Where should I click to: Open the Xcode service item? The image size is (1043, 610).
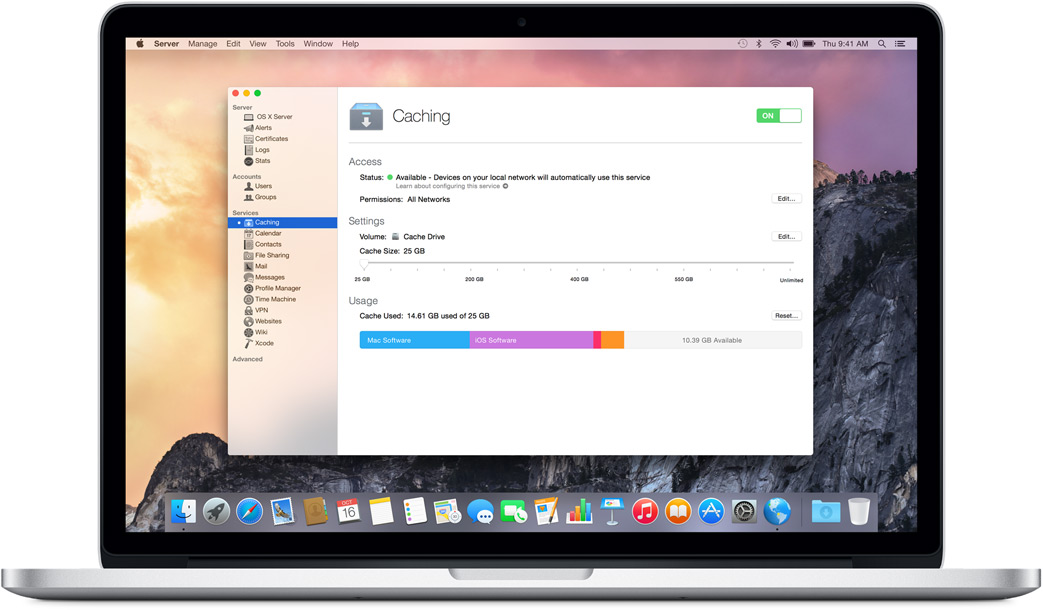(264, 343)
